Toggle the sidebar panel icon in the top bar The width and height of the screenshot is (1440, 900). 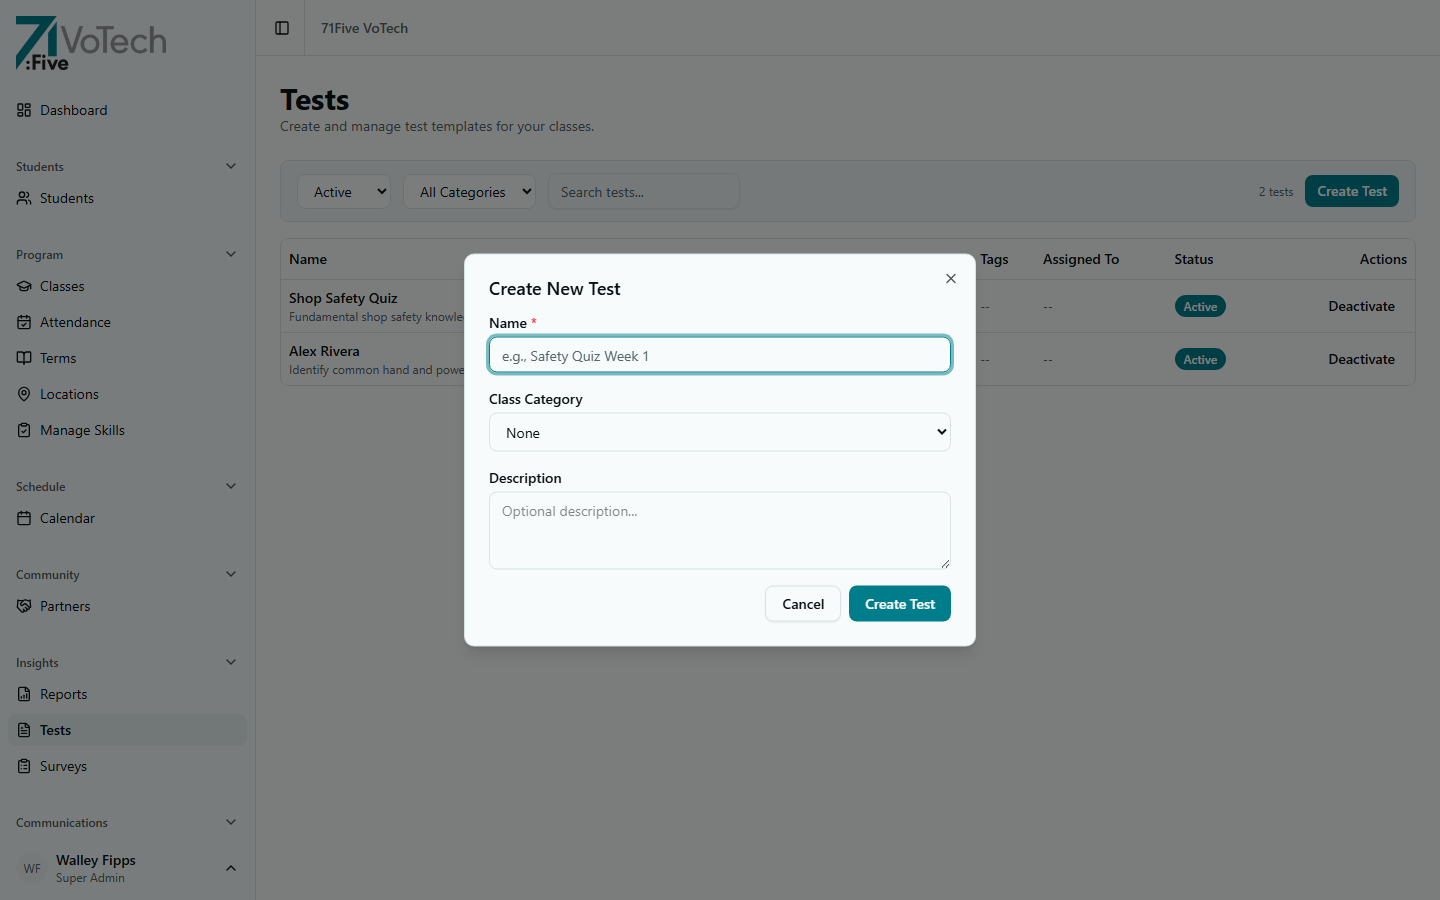279,28
